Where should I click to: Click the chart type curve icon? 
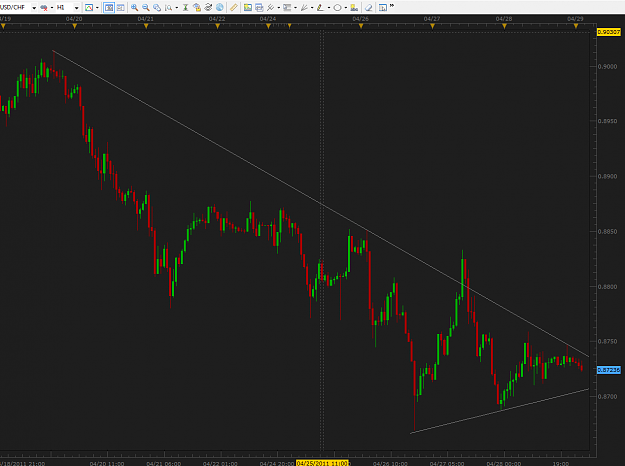(89, 8)
